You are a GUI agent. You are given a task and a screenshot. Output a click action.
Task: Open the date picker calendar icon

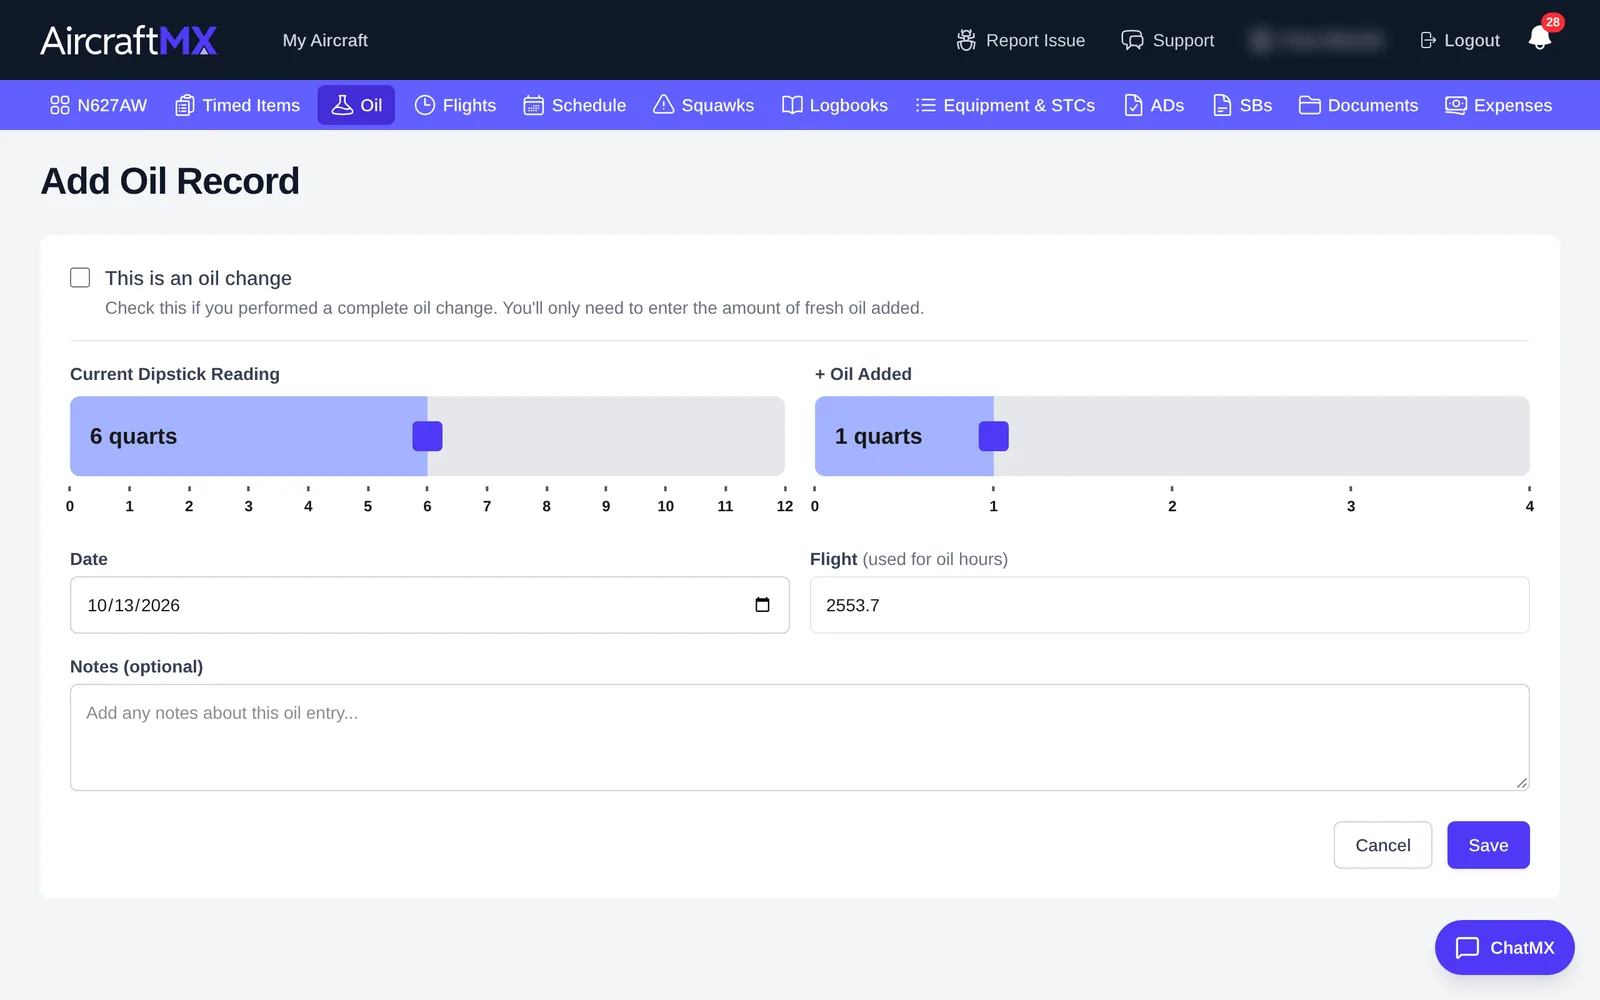(762, 604)
